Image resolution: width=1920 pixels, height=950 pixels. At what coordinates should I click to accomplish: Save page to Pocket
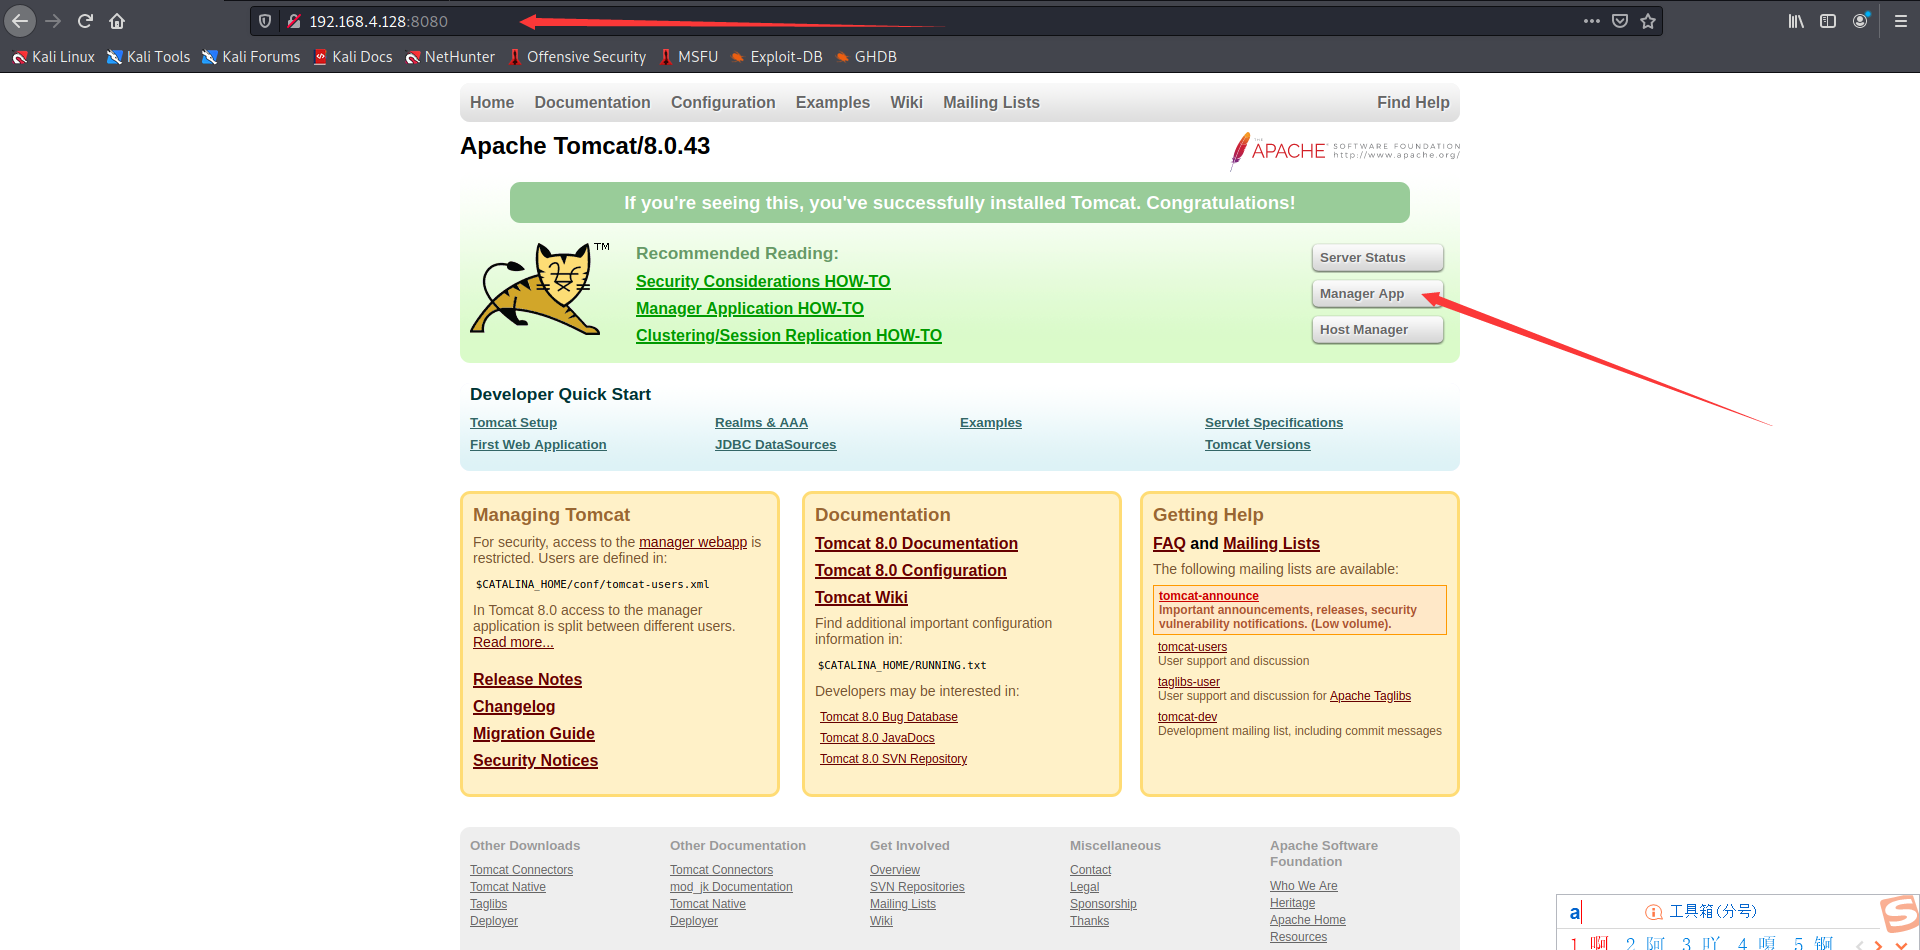point(1620,21)
